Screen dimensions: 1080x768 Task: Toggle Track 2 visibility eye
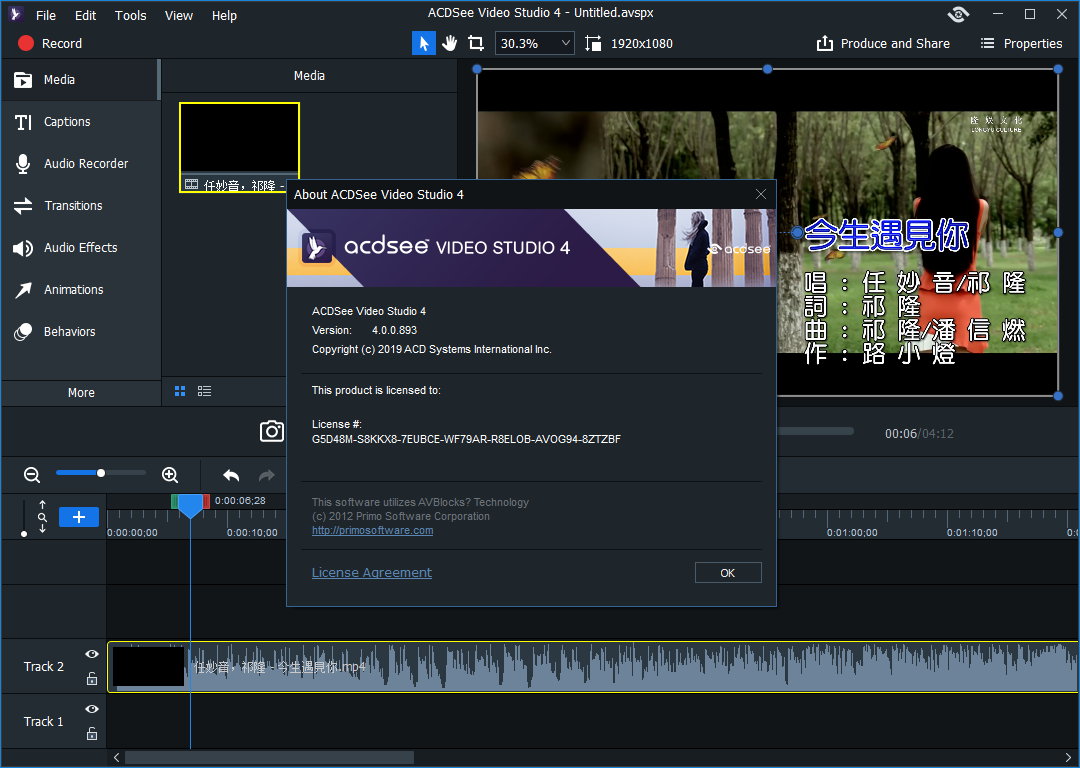point(92,654)
